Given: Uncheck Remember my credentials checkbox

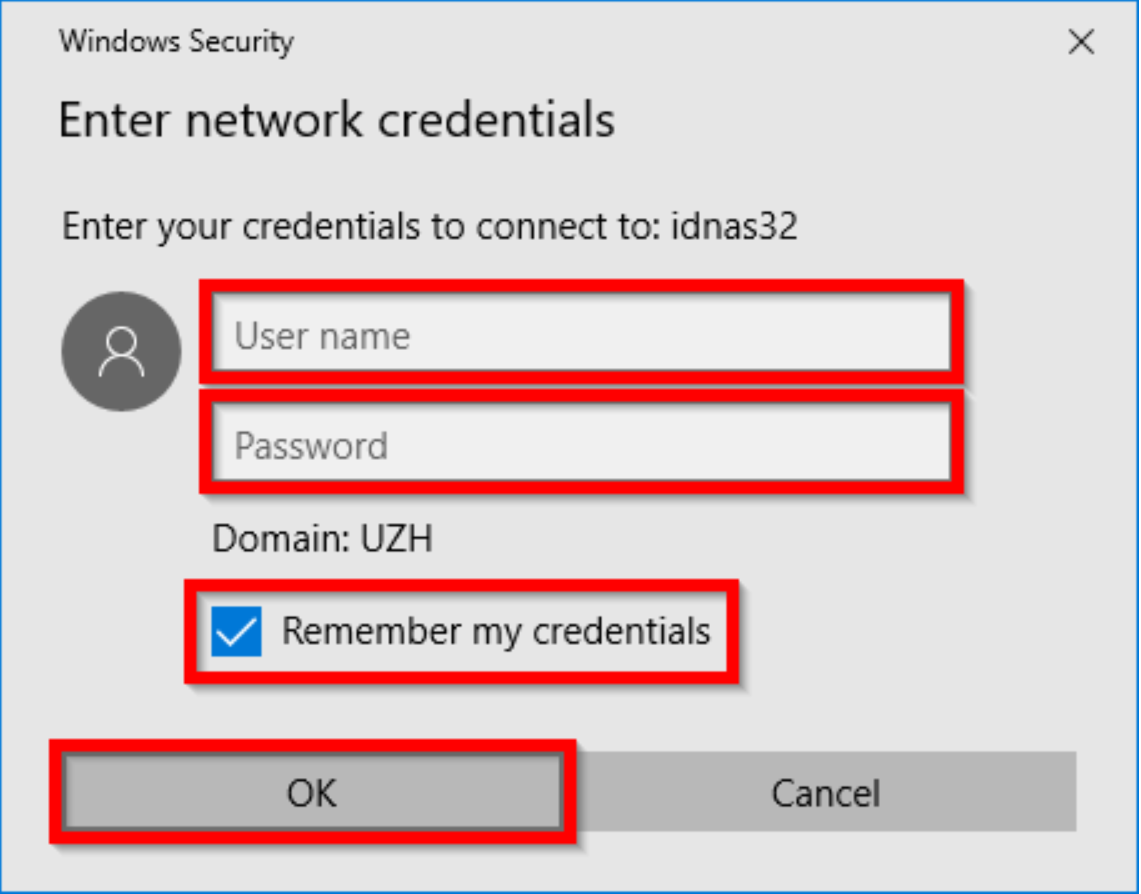Looking at the screenshot, I should point(236,632).
